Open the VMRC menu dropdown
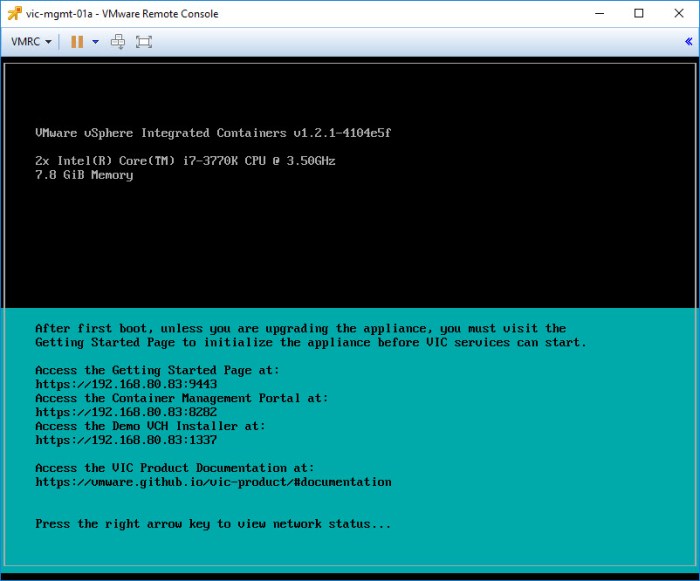The height and width of the screenshot is (581, 700). (30, 42)
